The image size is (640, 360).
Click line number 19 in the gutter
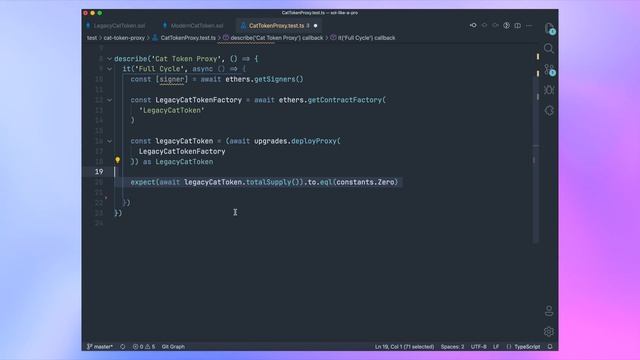(x=99, y=172)
